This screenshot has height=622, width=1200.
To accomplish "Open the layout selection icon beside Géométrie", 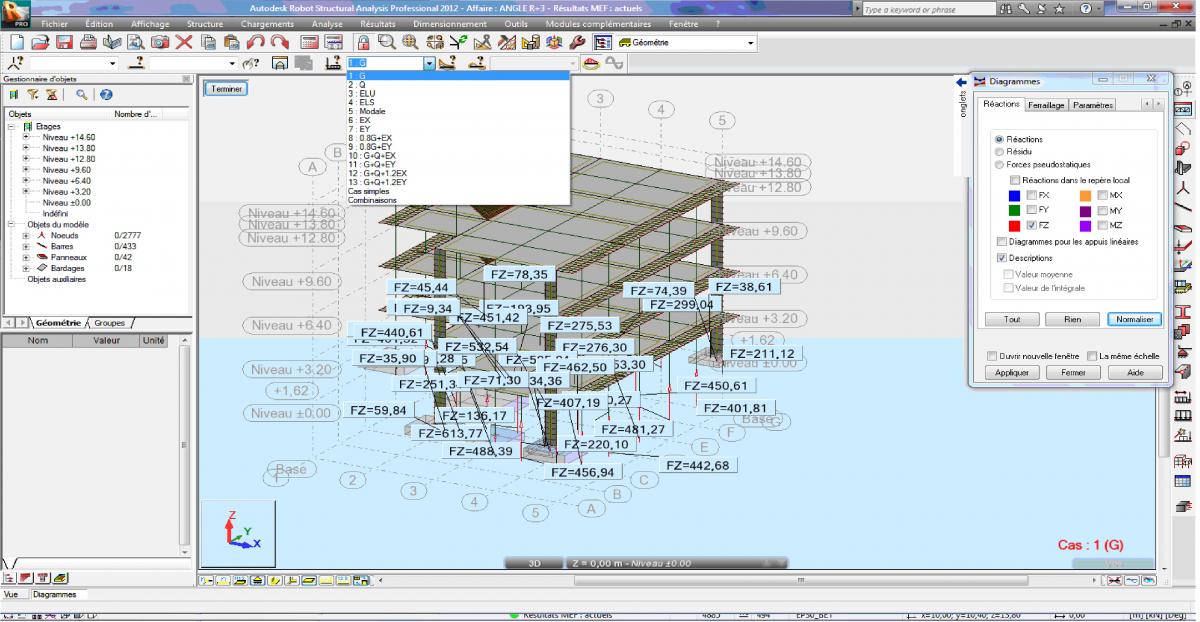I will pyautogui.click(x=603, y=43).
